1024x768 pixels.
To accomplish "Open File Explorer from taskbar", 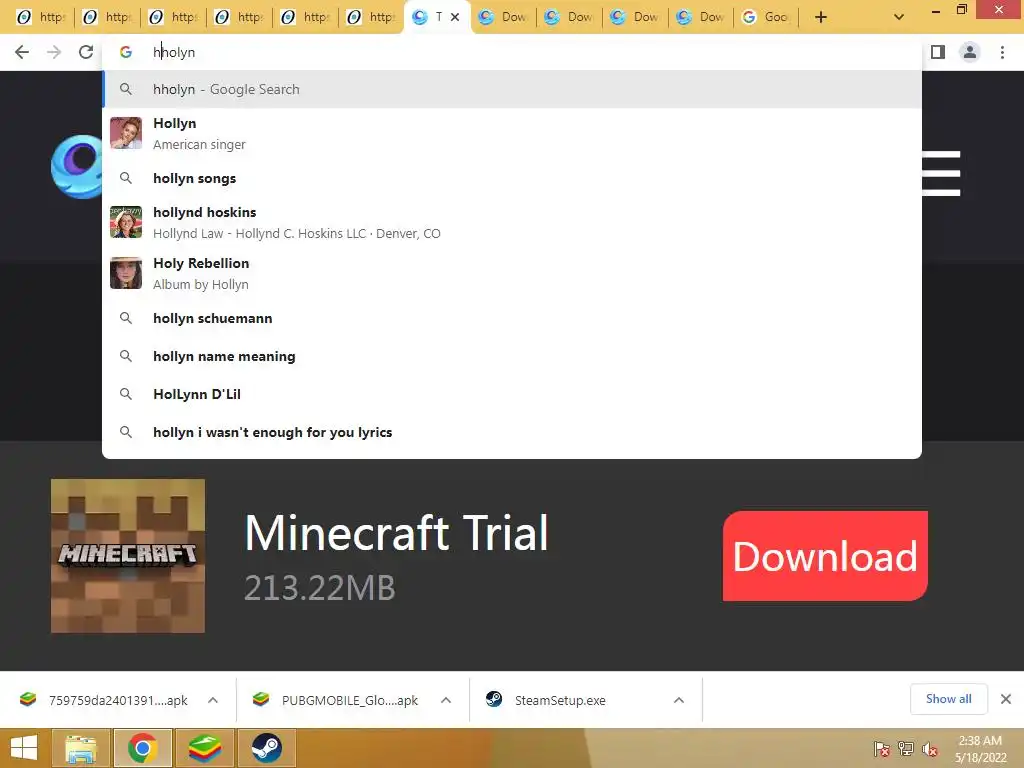I will coord(81,748).
